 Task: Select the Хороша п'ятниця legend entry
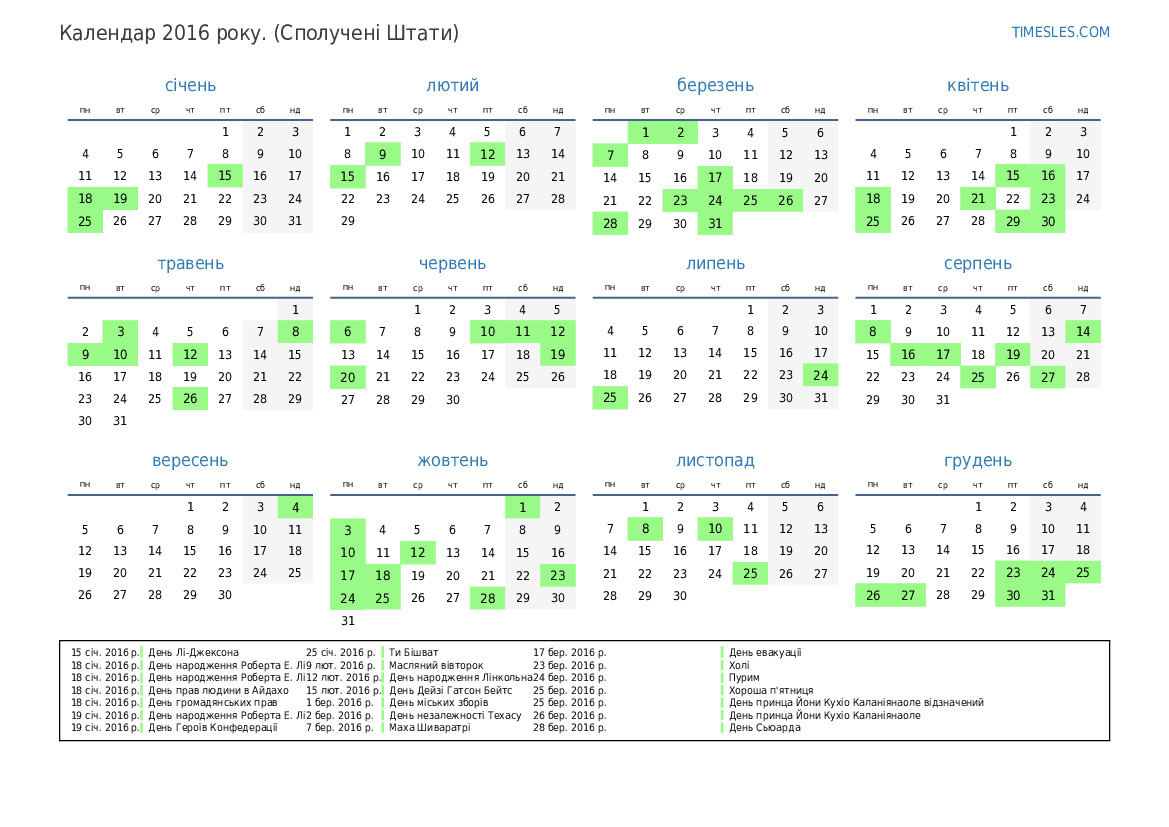771,690
